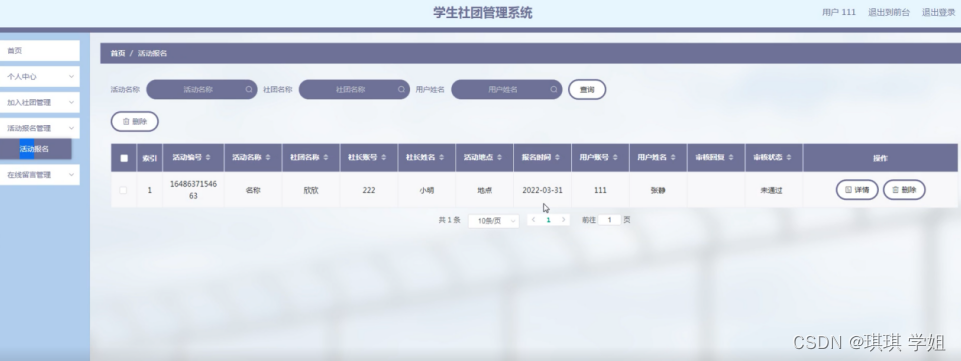Sort table by 用户账号 column arrows
This screenshot has height=361, width=961.
pyautogui.click(x=615, y=158)
